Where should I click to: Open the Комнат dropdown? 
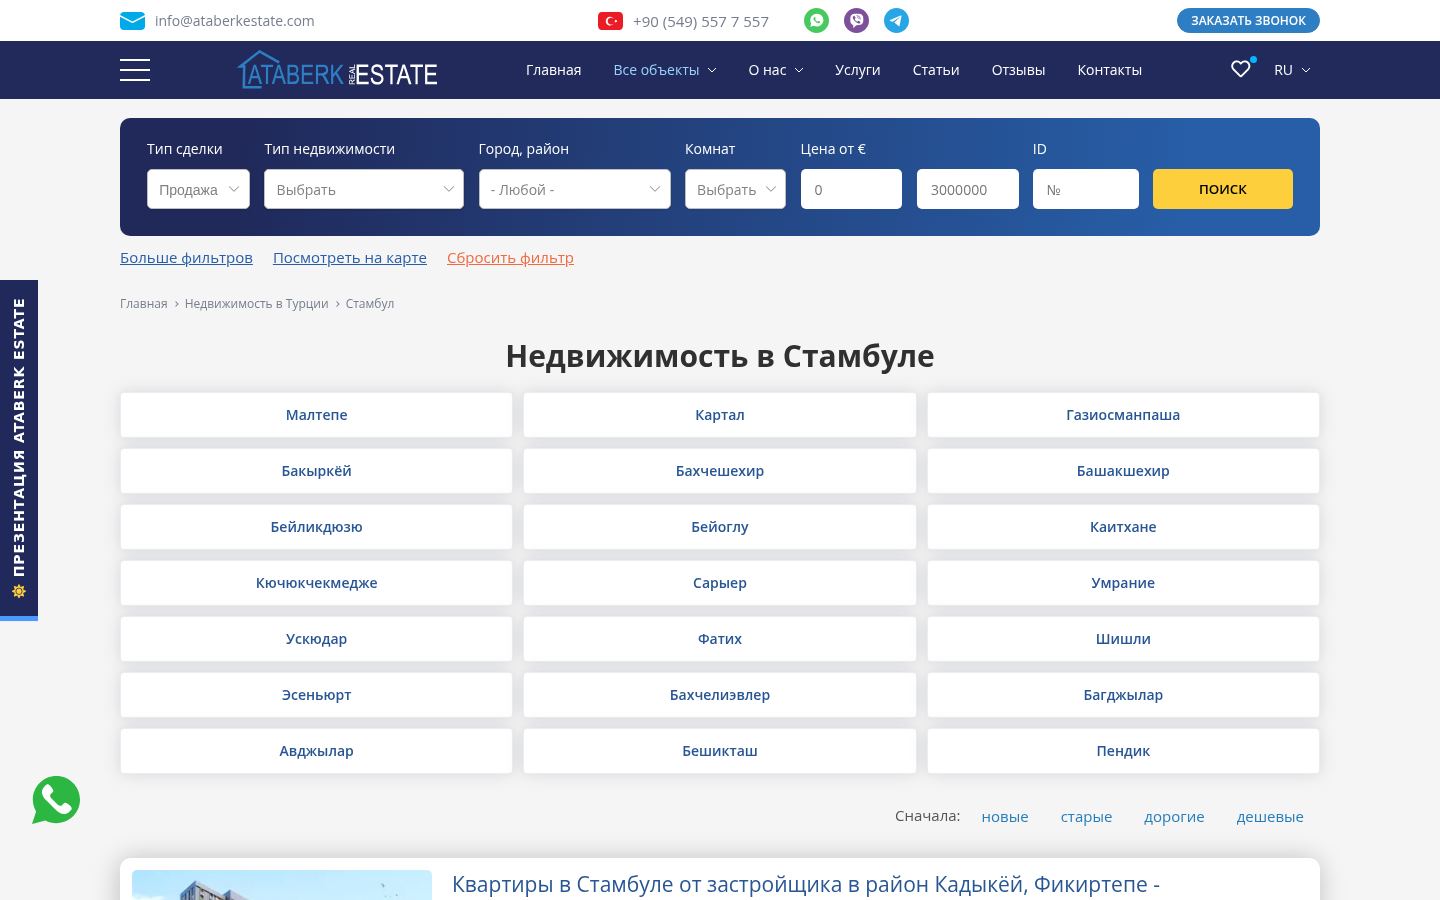[x=735, y=189]
